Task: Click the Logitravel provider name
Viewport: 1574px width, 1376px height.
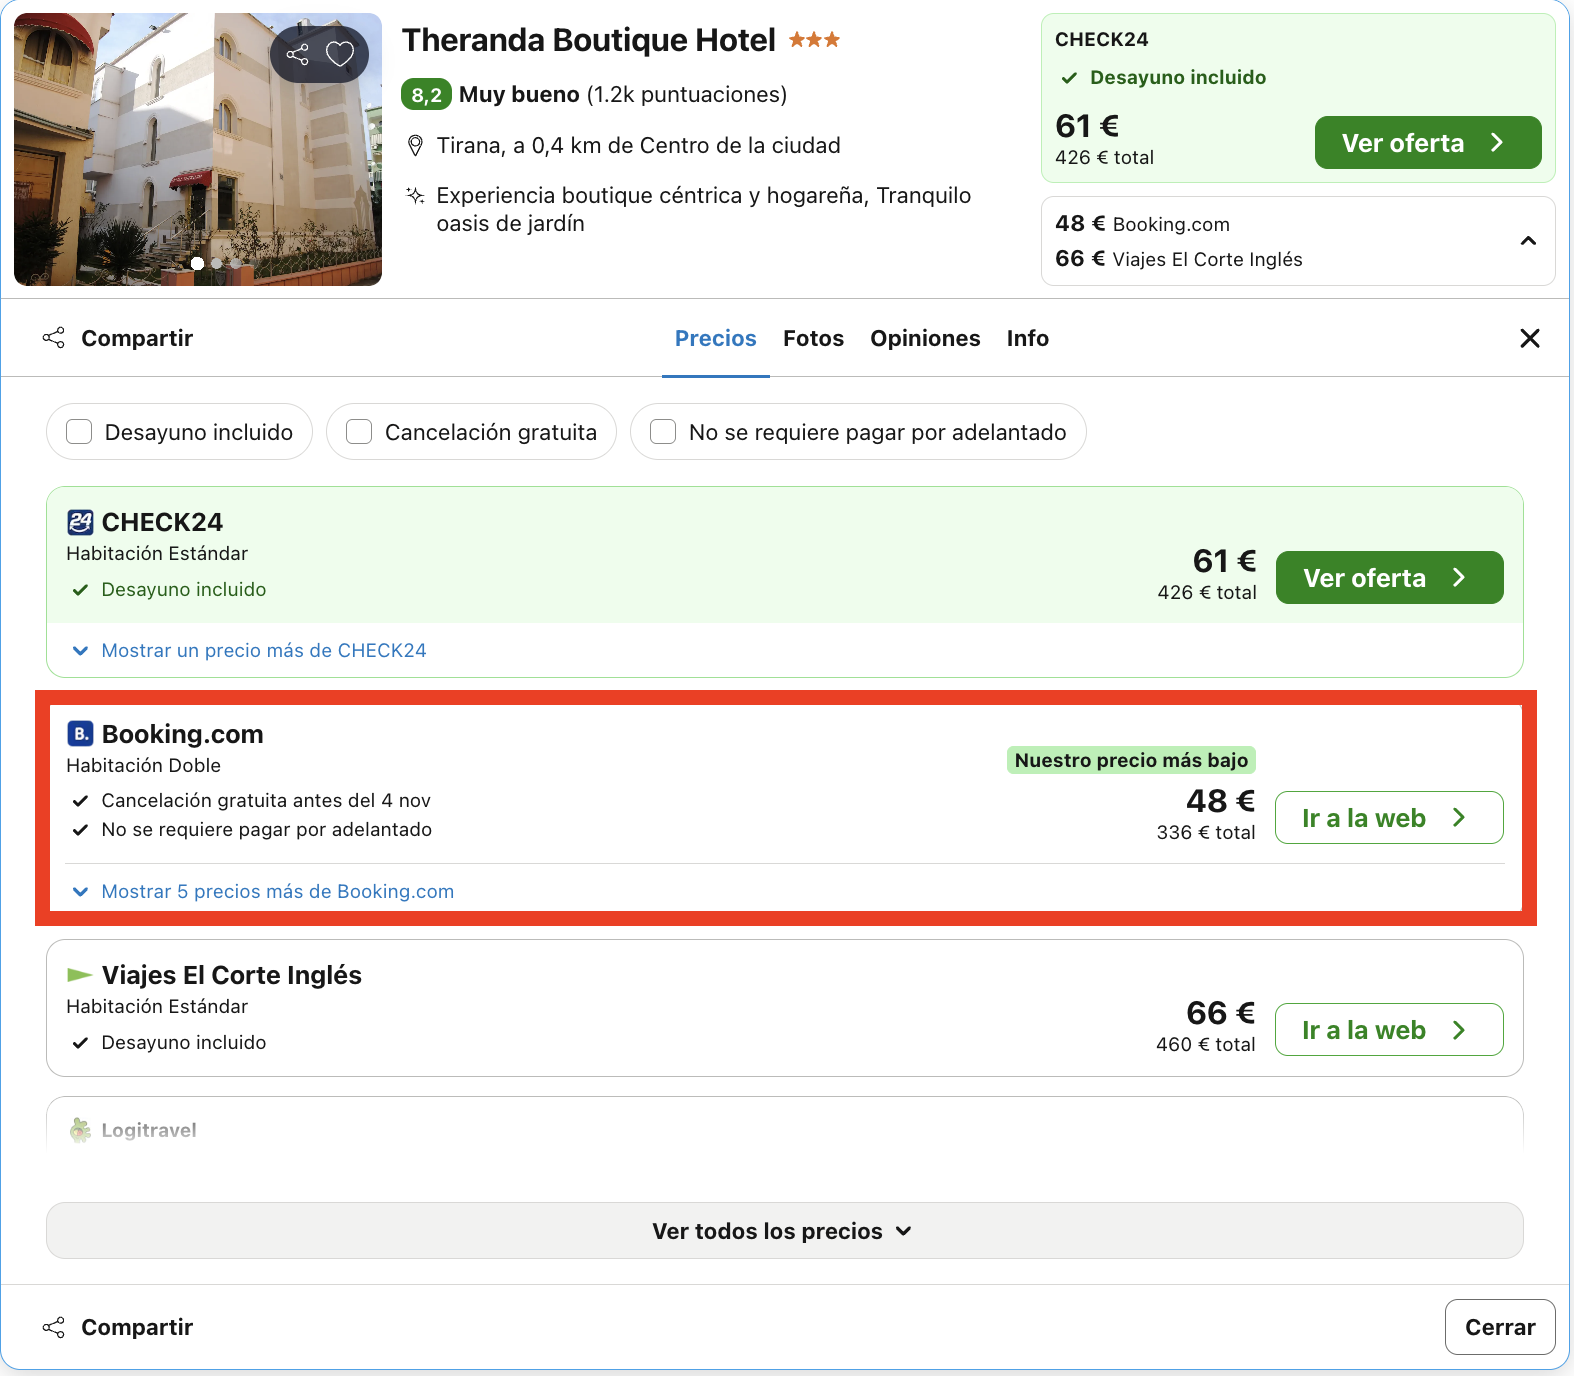Action: tap(149, 1130)
